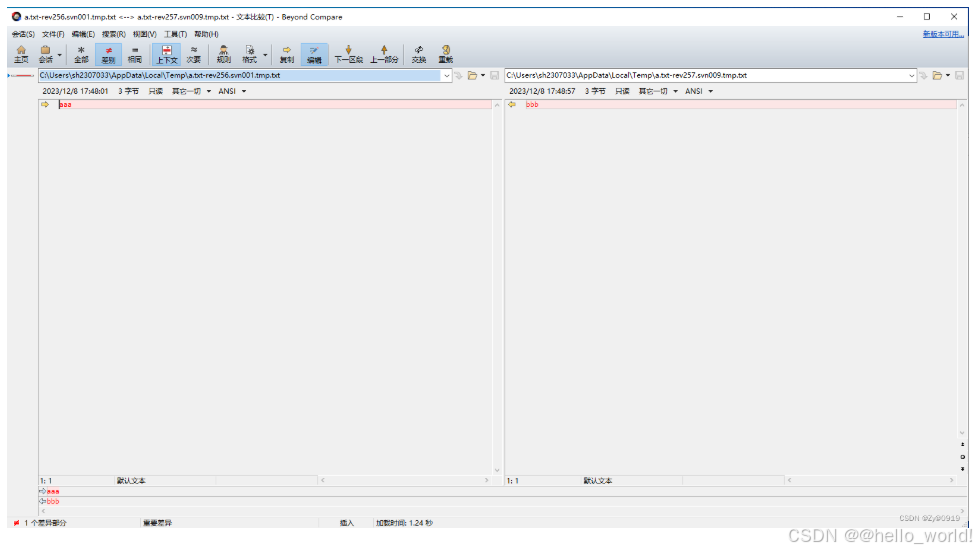Show all lines with 全部 button
Image resolution: width=977 pixels, height=553 pixels.
pos(81,54)
